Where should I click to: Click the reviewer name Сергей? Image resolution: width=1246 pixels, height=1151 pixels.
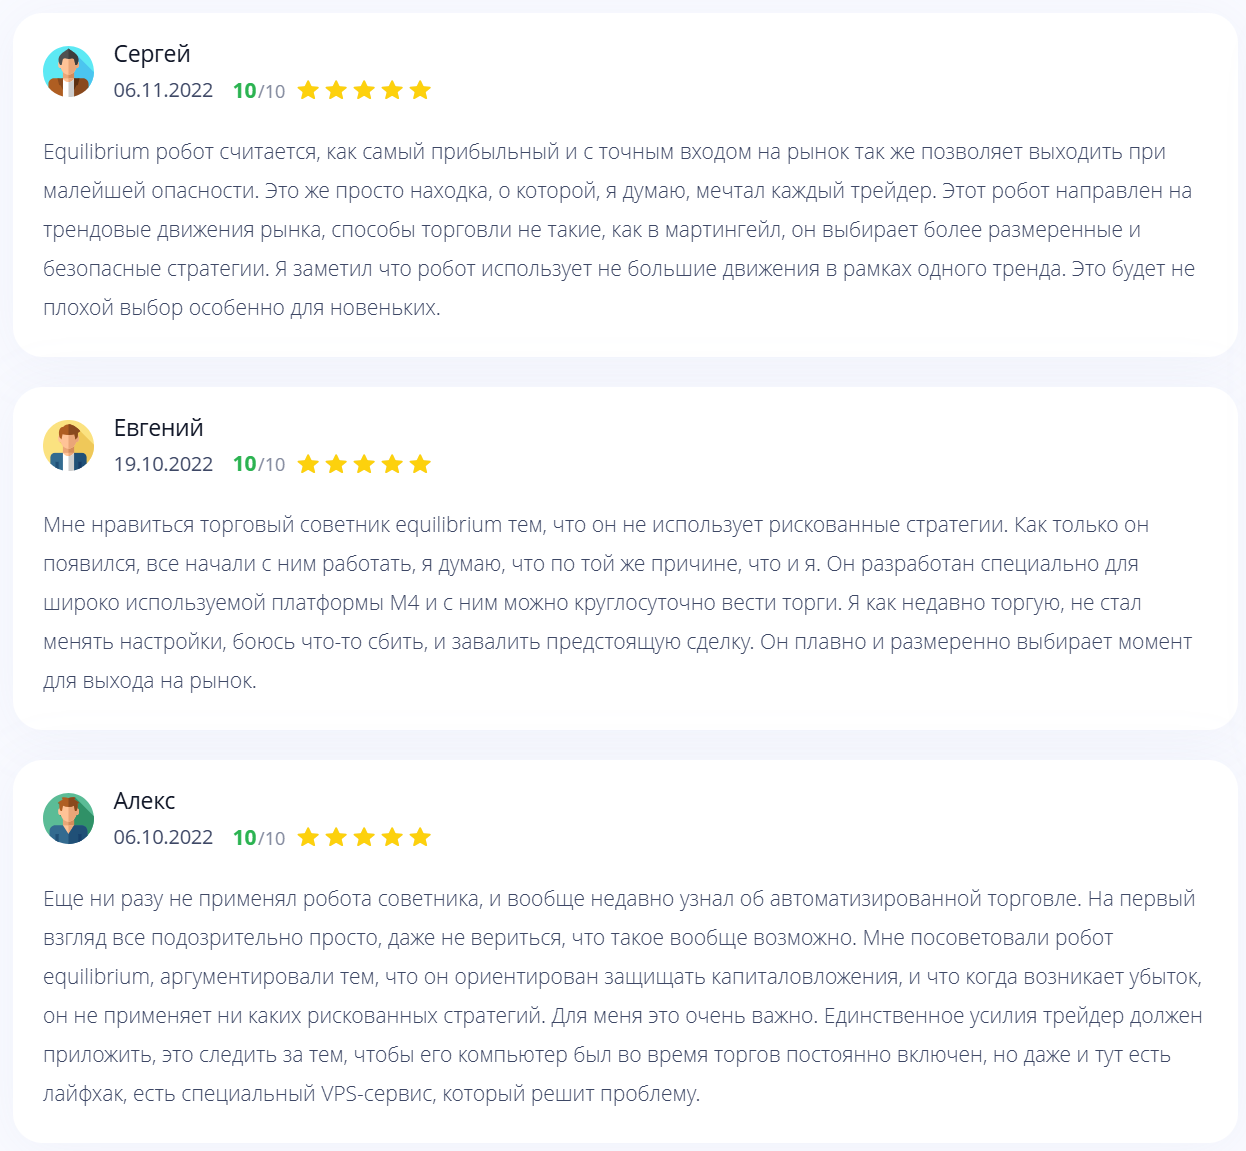[152, 54]
